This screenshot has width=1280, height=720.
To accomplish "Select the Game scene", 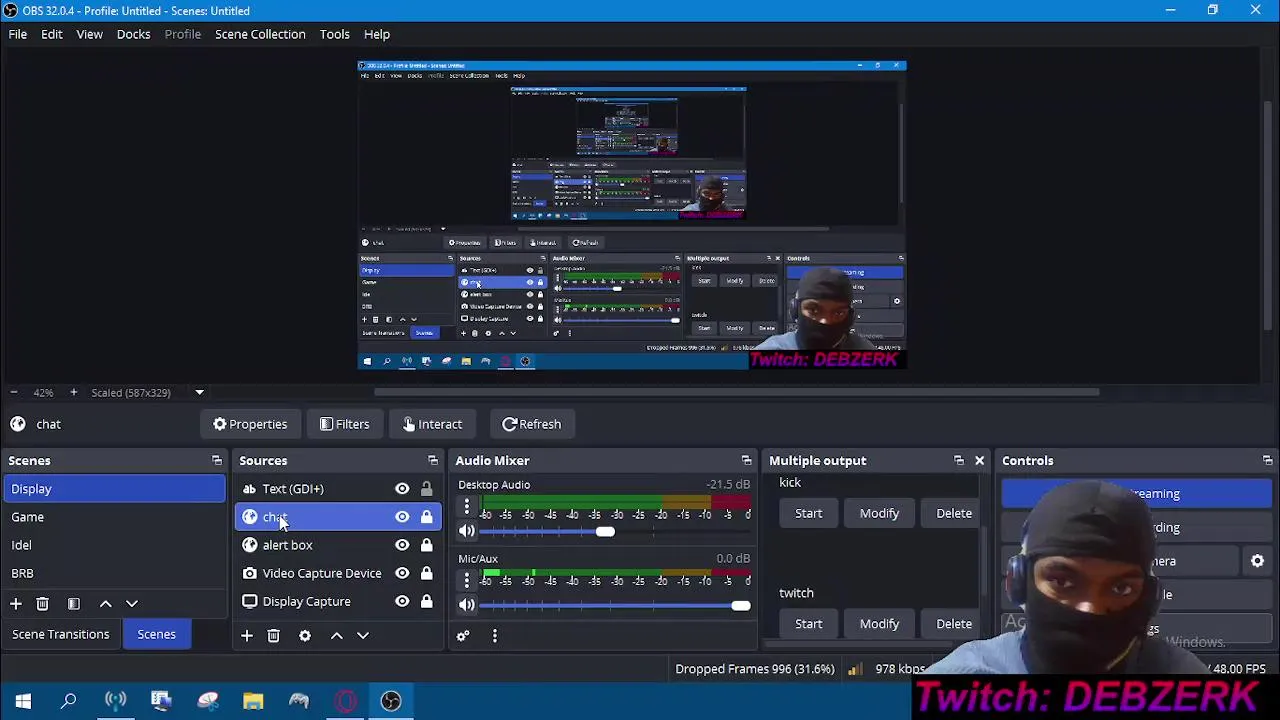I will point(114,517).
